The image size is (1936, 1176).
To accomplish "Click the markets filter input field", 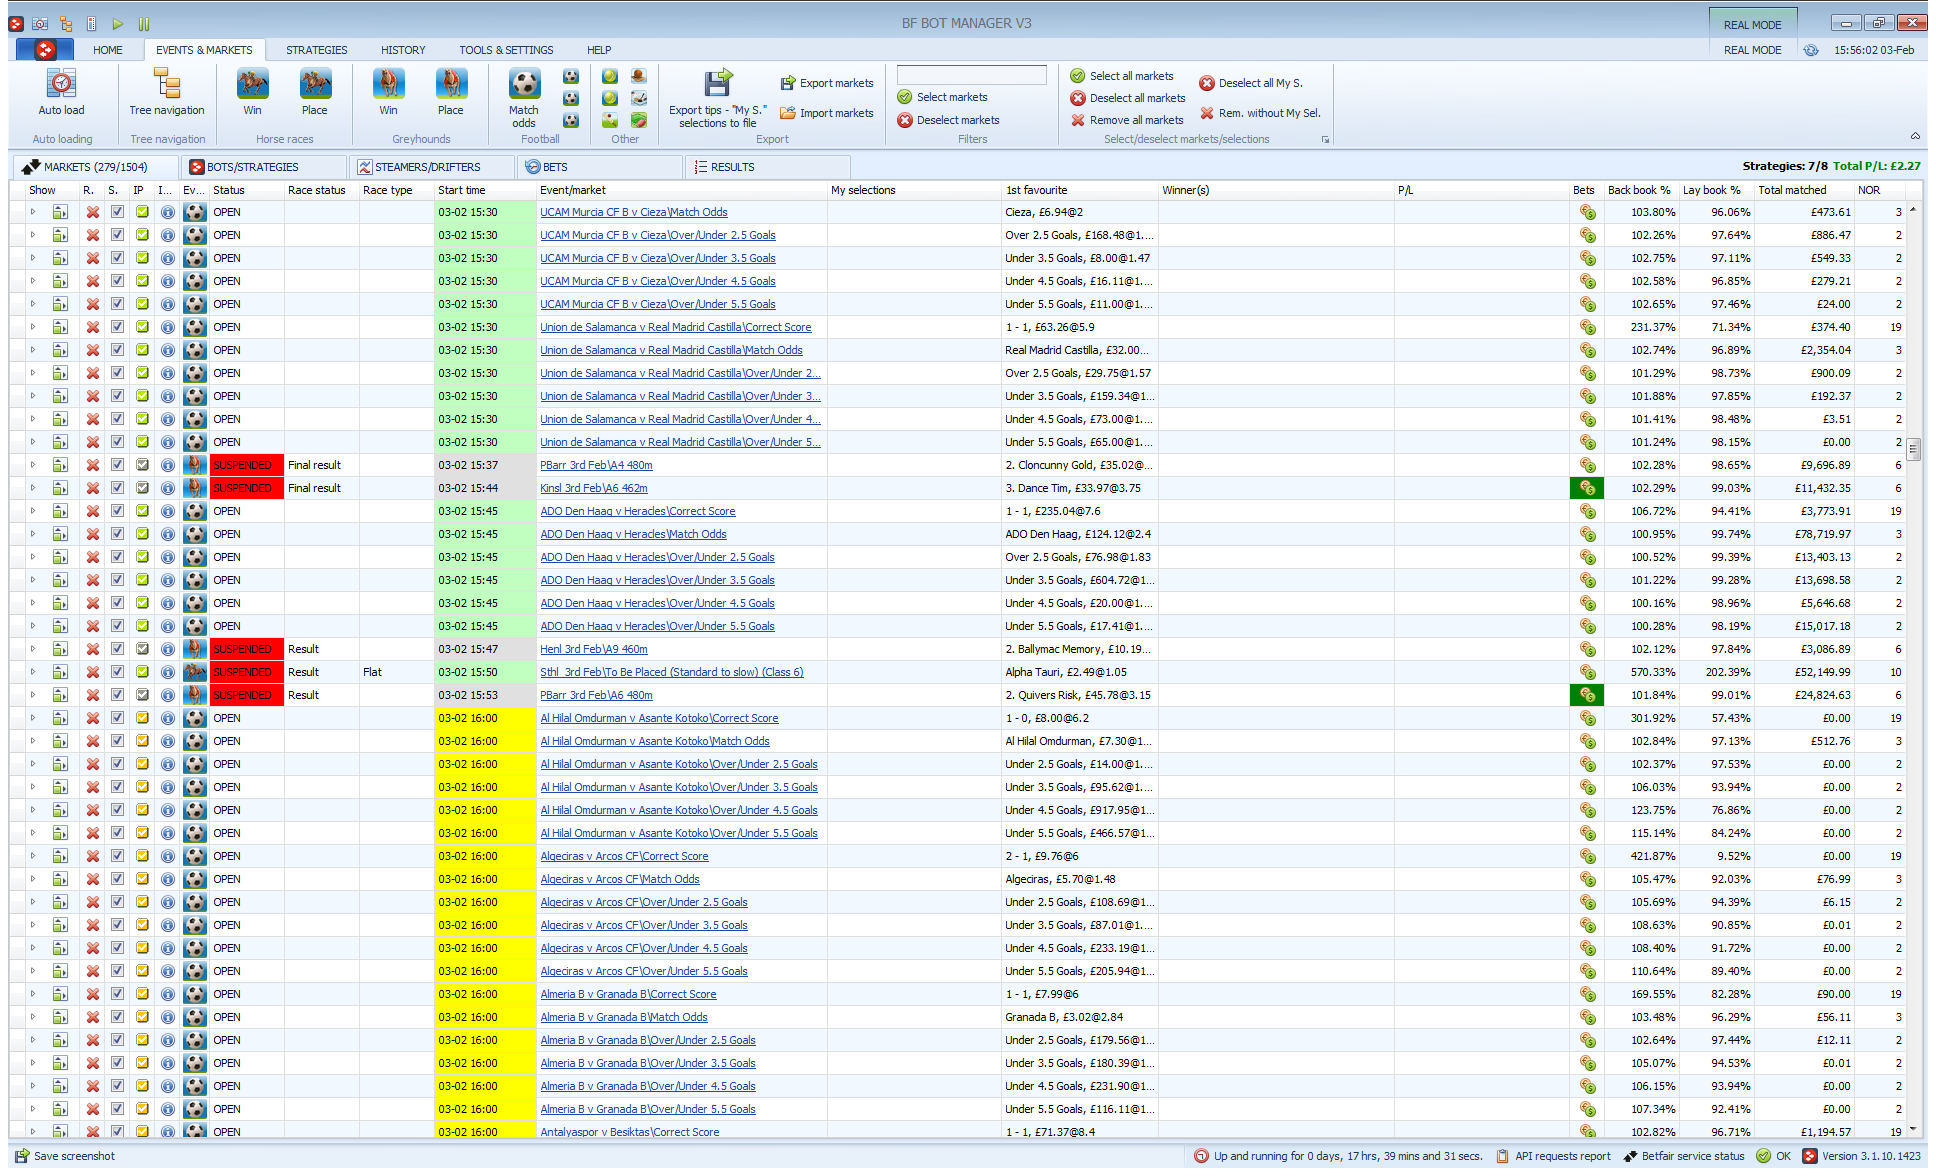I will (971, 75).
